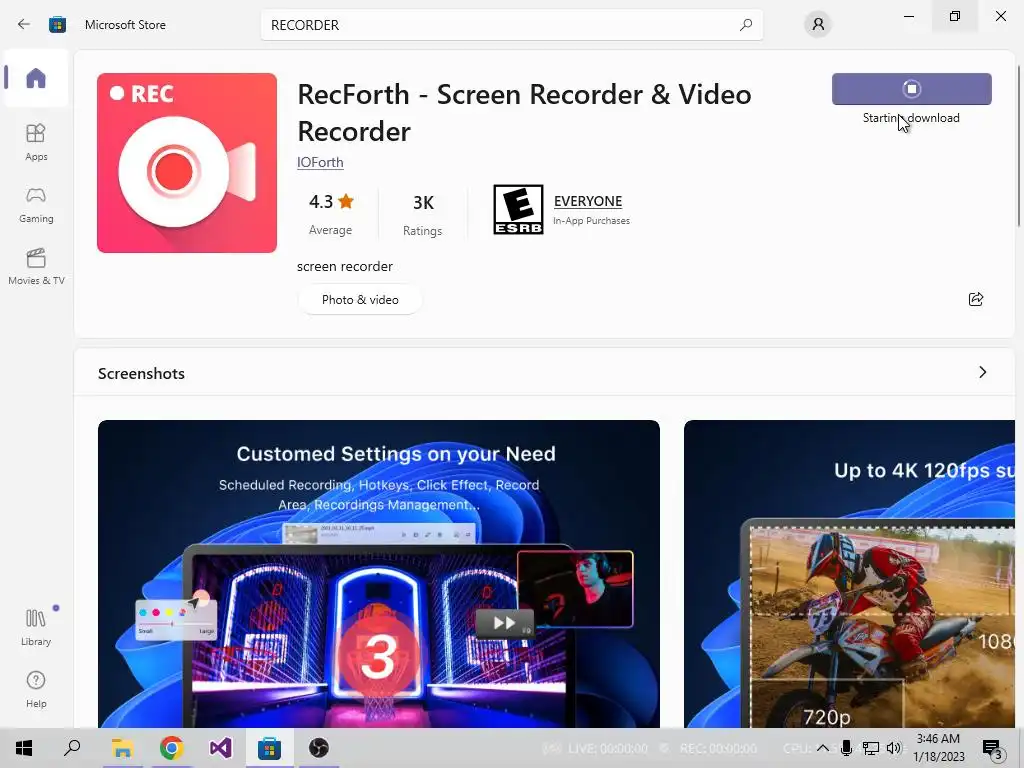The image size is (1024, 768).
Task: Open Movies & TV in sidebar
Action: [x=36, y=266]
